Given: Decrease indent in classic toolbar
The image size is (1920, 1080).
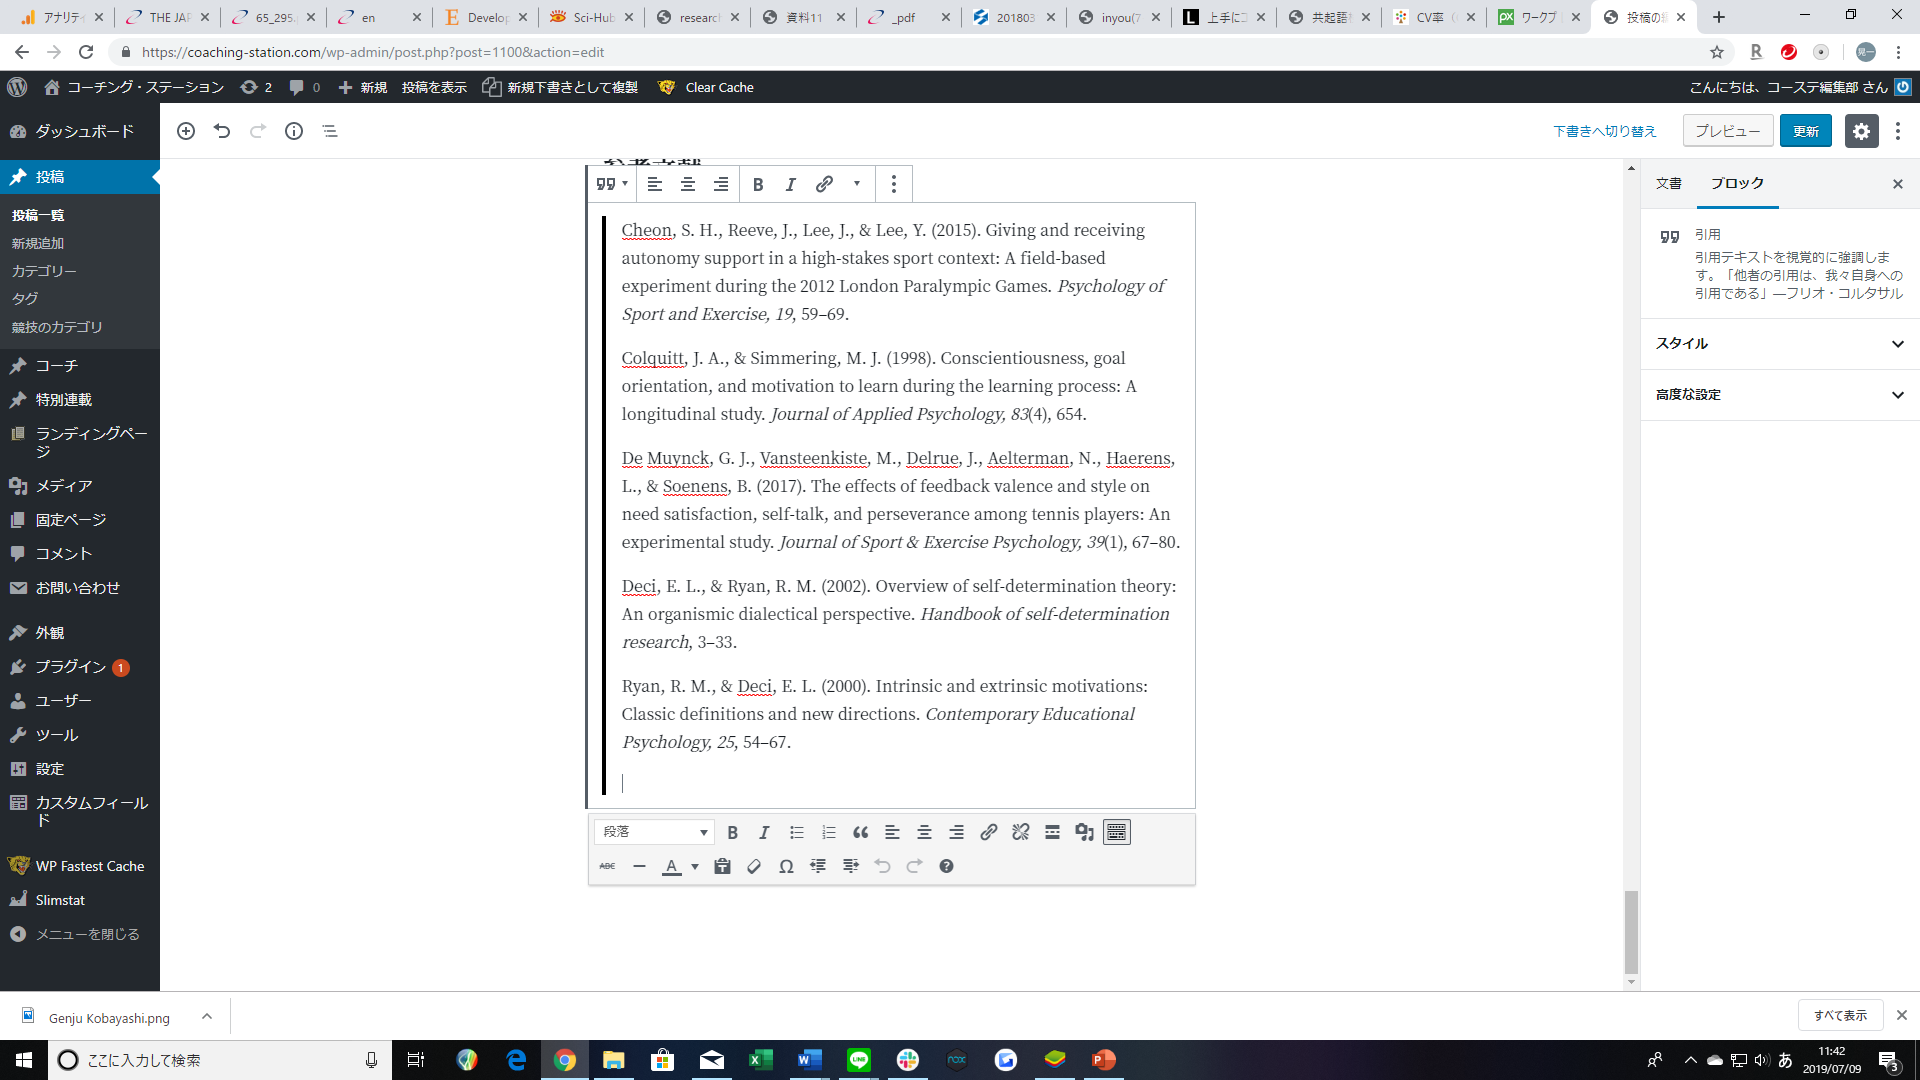Looking at the screenshot, I should point(819,866).
